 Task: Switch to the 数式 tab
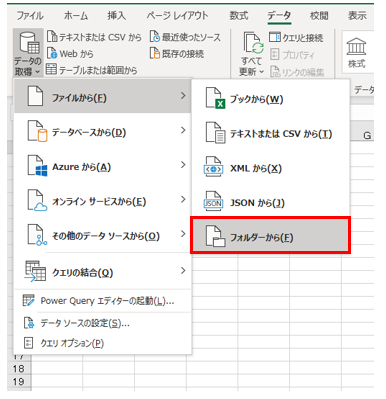tap(239, 16)
